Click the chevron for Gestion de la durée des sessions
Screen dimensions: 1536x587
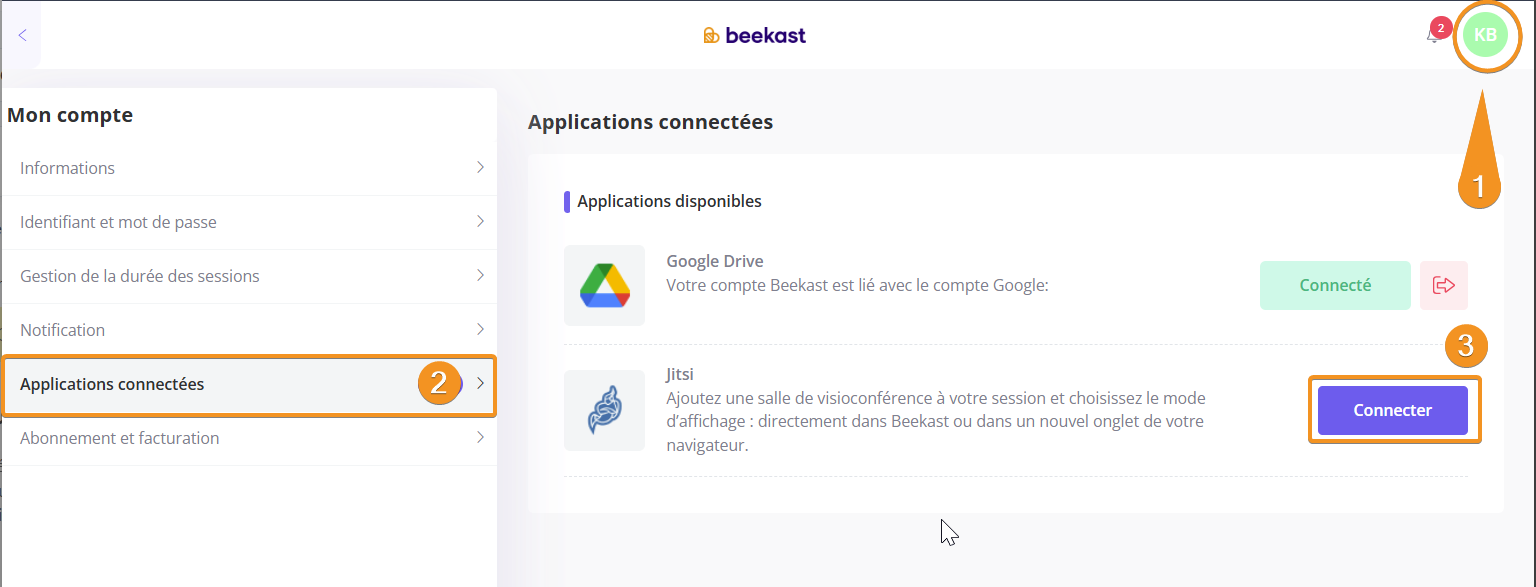[480, 276]
